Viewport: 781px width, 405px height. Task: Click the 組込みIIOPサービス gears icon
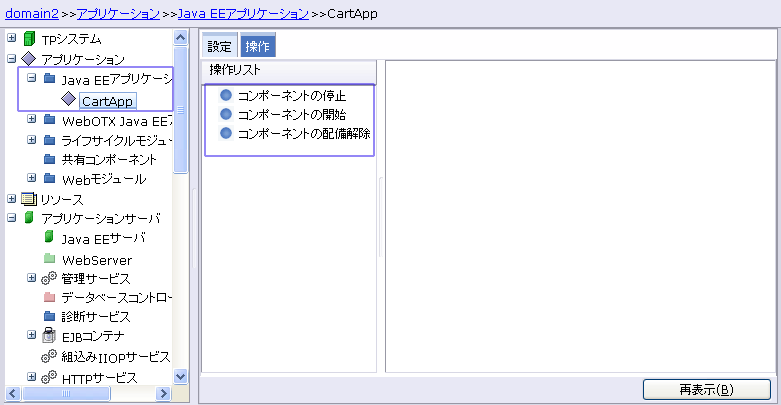pos(49,356)
